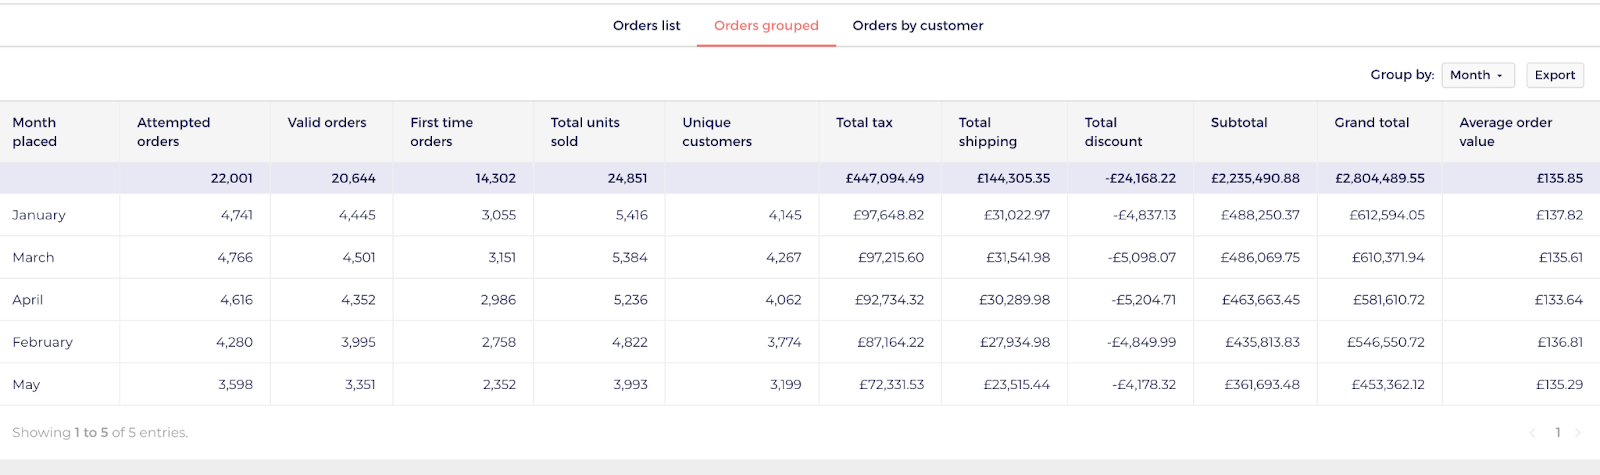Switch to the Orders list tab
Image resolution: width=1600 pixels, height=475 pixels.
tap(646, 25)
